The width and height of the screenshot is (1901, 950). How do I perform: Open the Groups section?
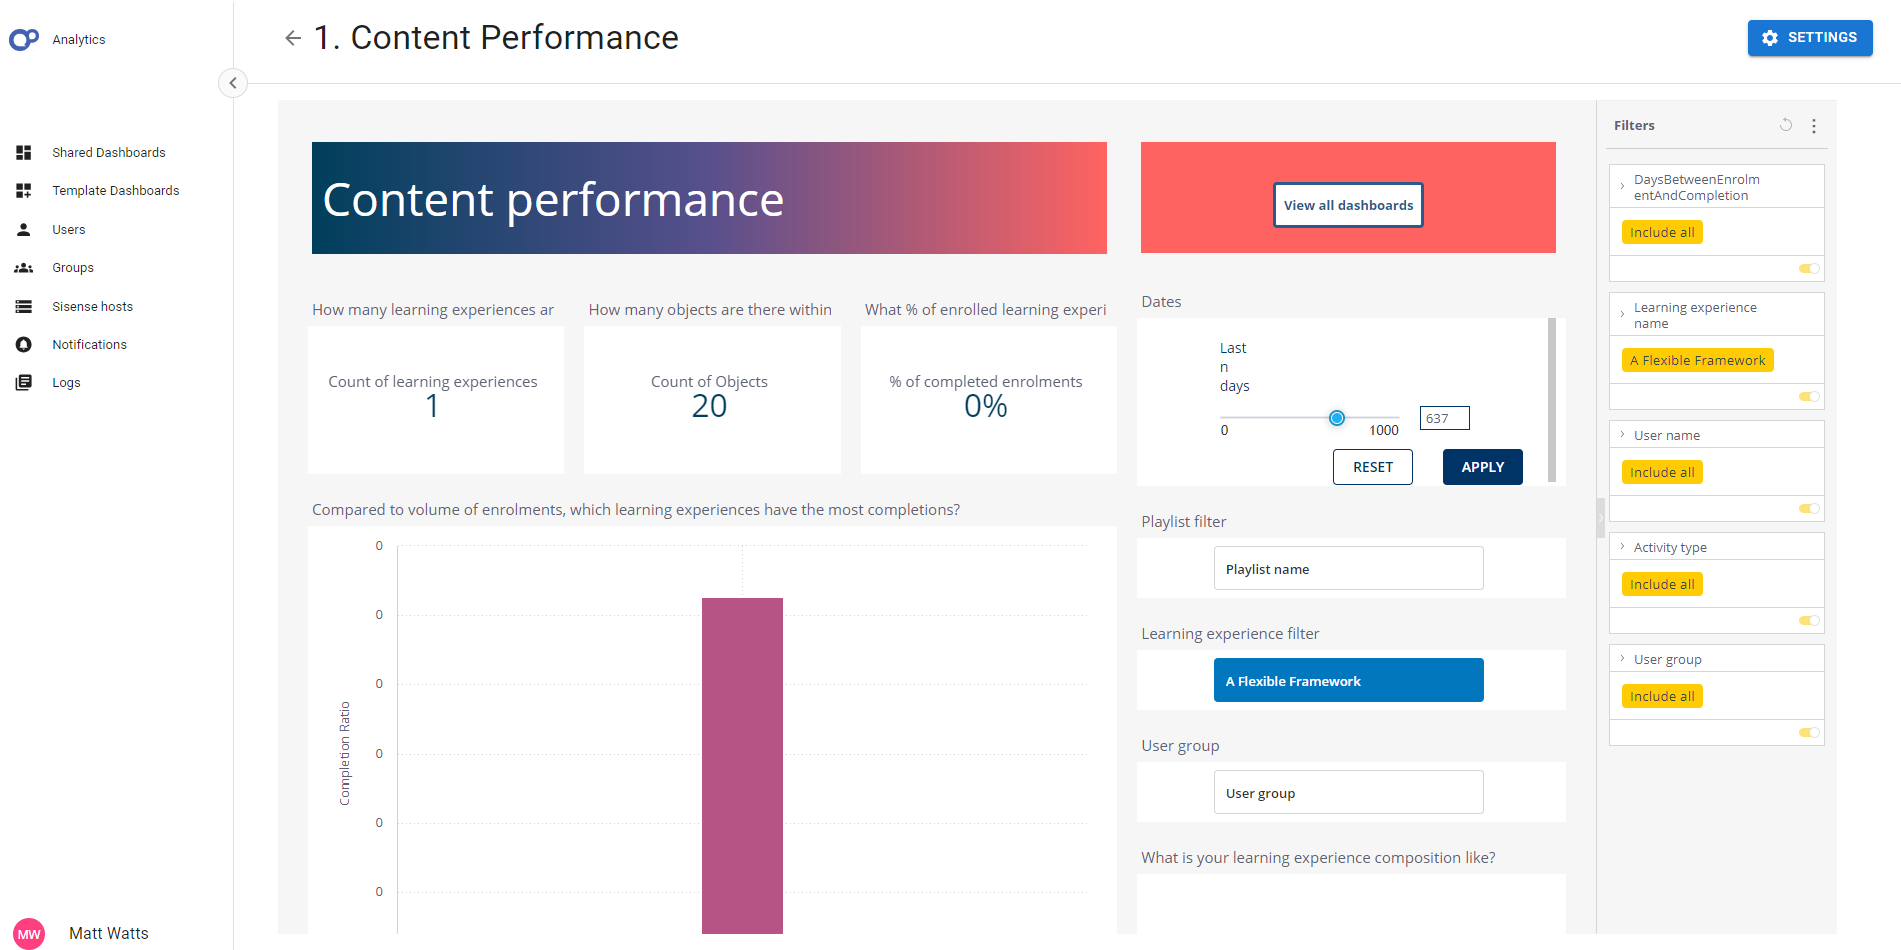tap(72, 267)
